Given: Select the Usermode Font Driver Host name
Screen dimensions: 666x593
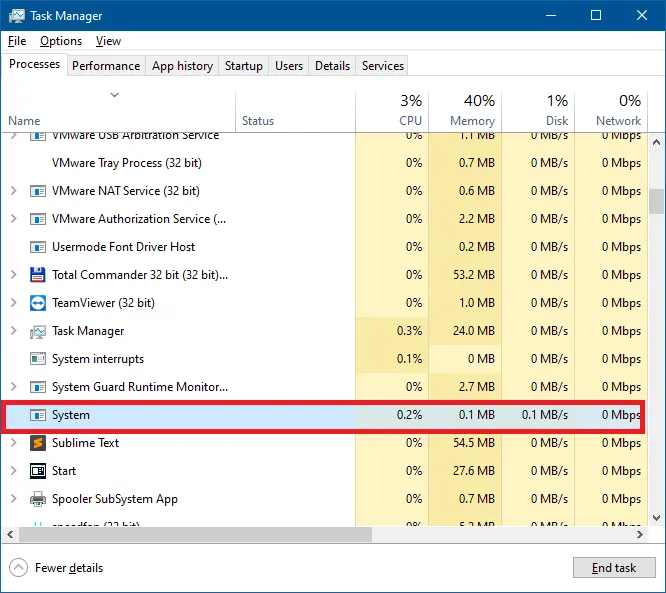Looking at the screenshot, I should (123, 247).
